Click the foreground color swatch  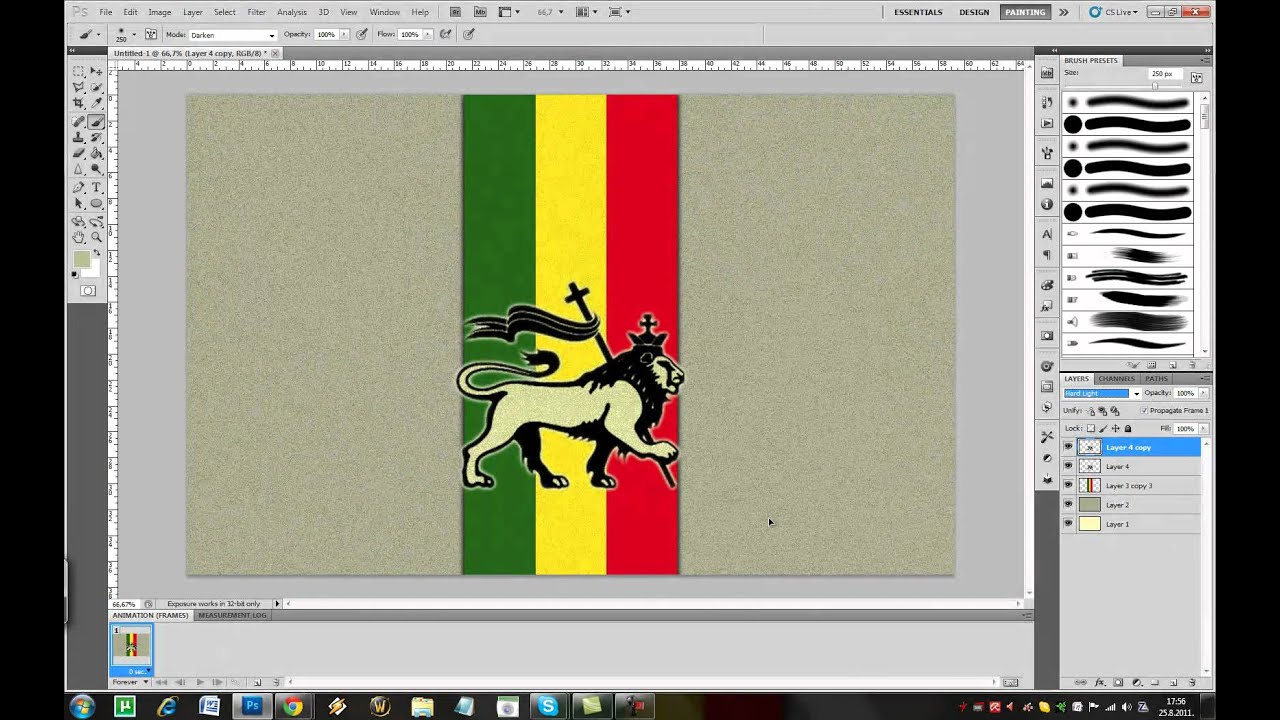click(80, 260)
